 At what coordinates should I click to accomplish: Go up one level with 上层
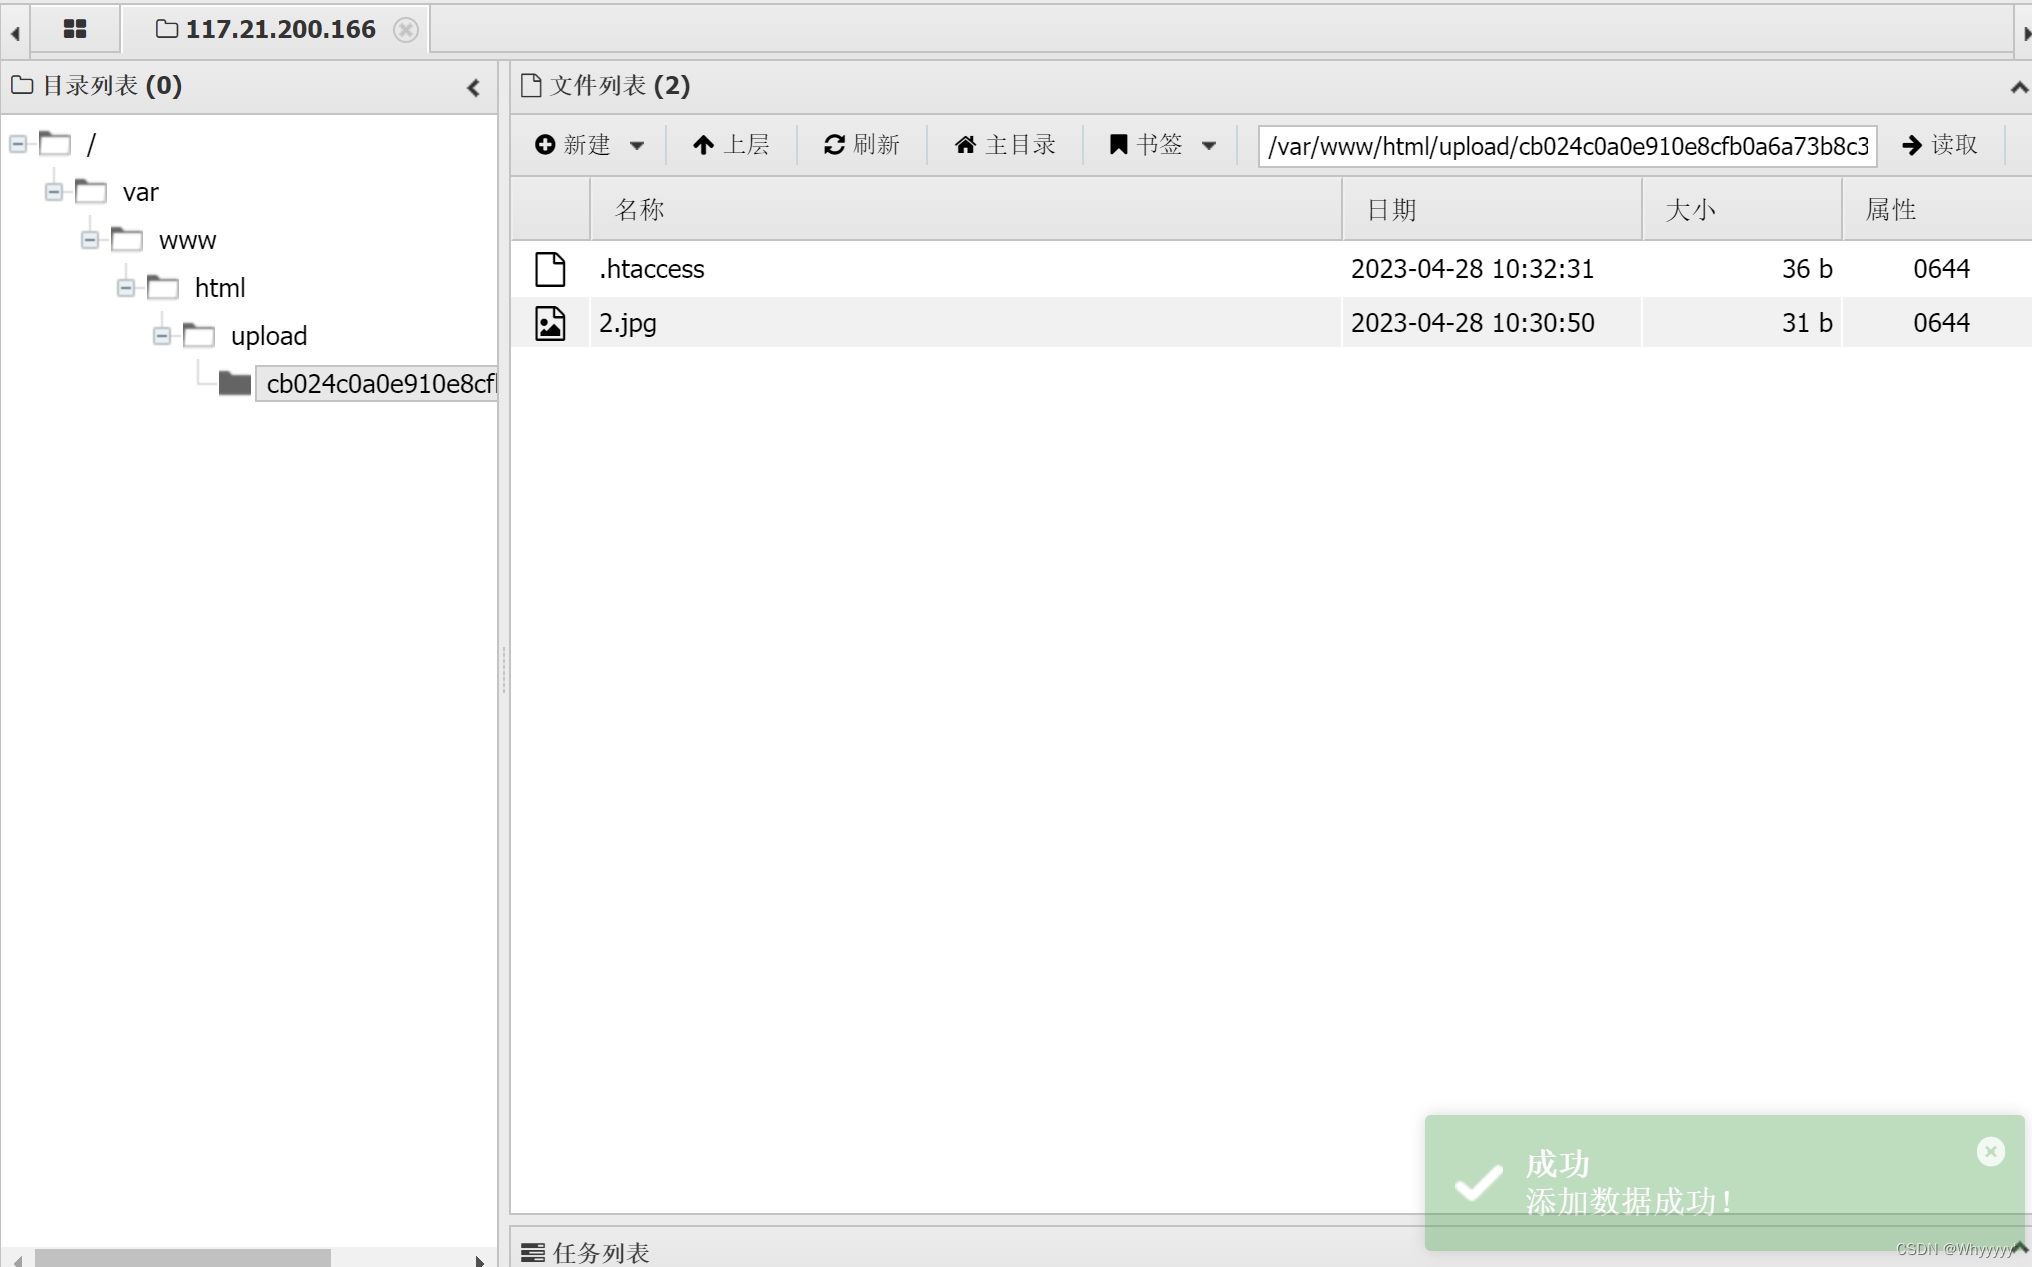click(x=731, y=145)
